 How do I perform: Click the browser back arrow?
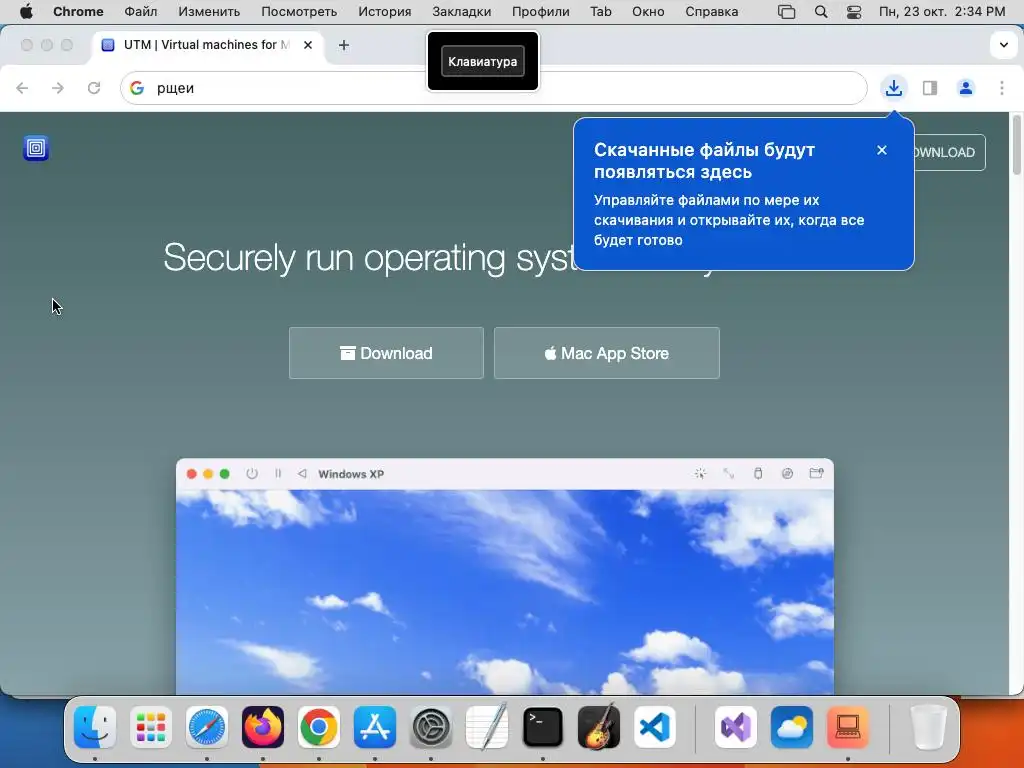click(22, 88)
